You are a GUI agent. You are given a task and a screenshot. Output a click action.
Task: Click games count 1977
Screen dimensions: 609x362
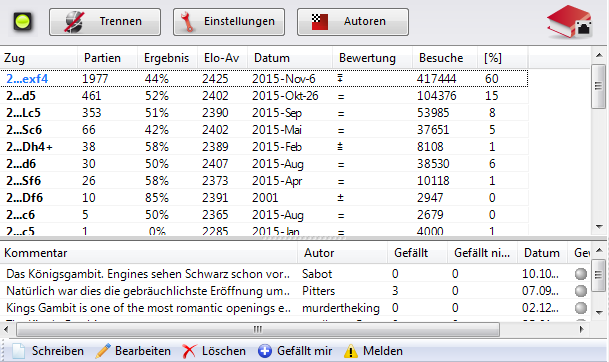tap(95, 79)
